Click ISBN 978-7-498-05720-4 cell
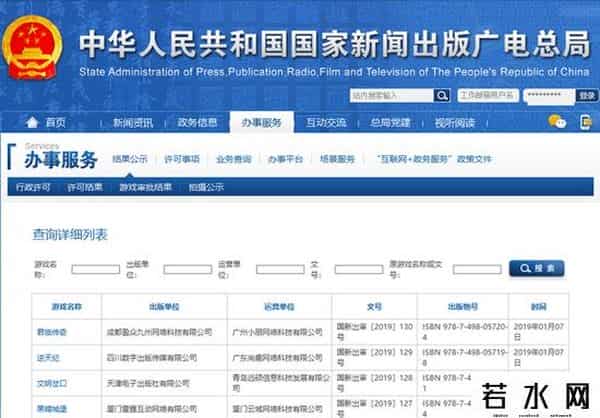Image resolution: width=600 pixels, height=418 pixels. click(x=465, y=331)
